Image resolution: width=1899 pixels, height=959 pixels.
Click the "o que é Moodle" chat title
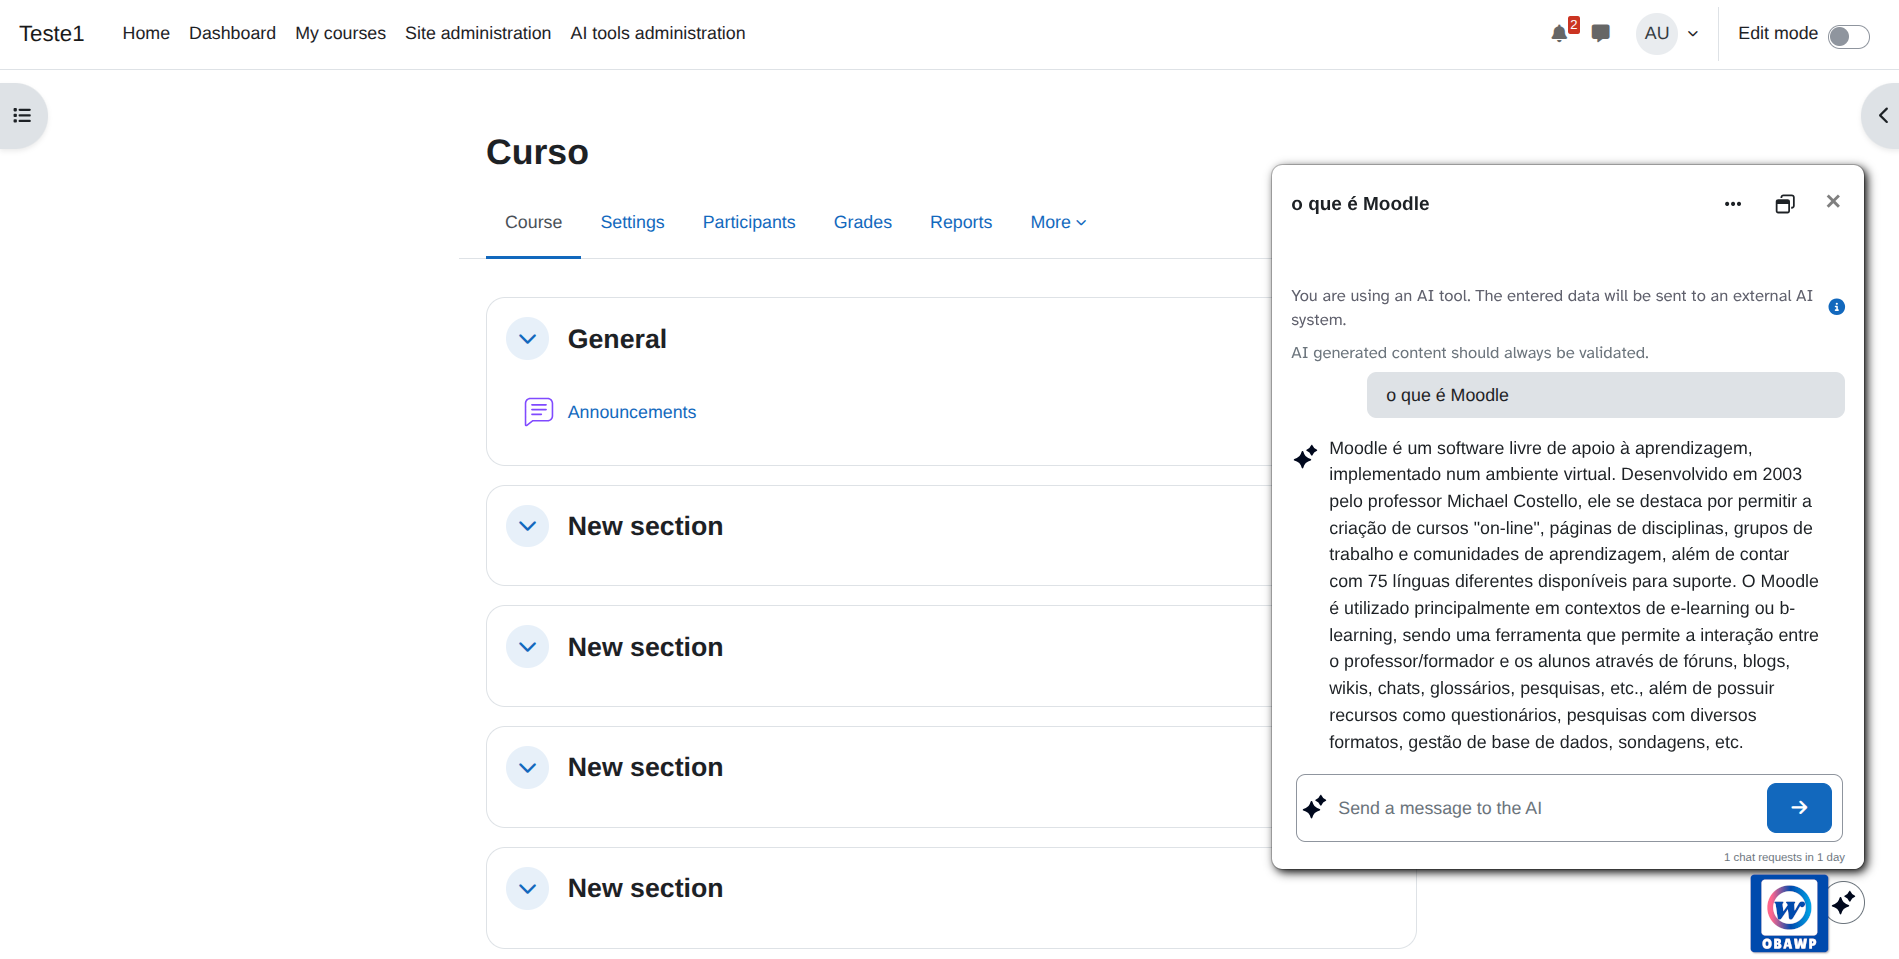coord(1360,204)
